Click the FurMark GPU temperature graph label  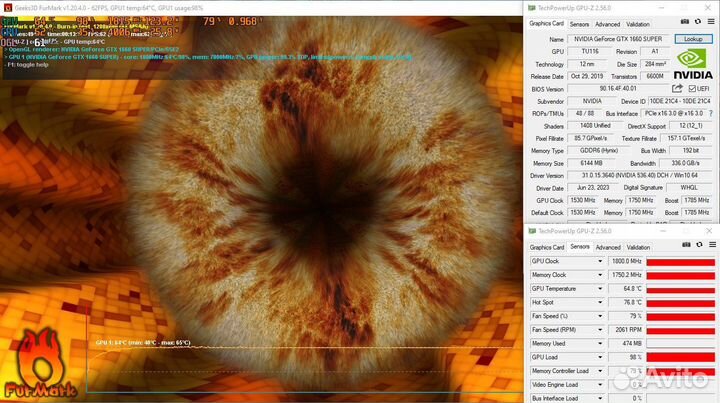point(143,343)
